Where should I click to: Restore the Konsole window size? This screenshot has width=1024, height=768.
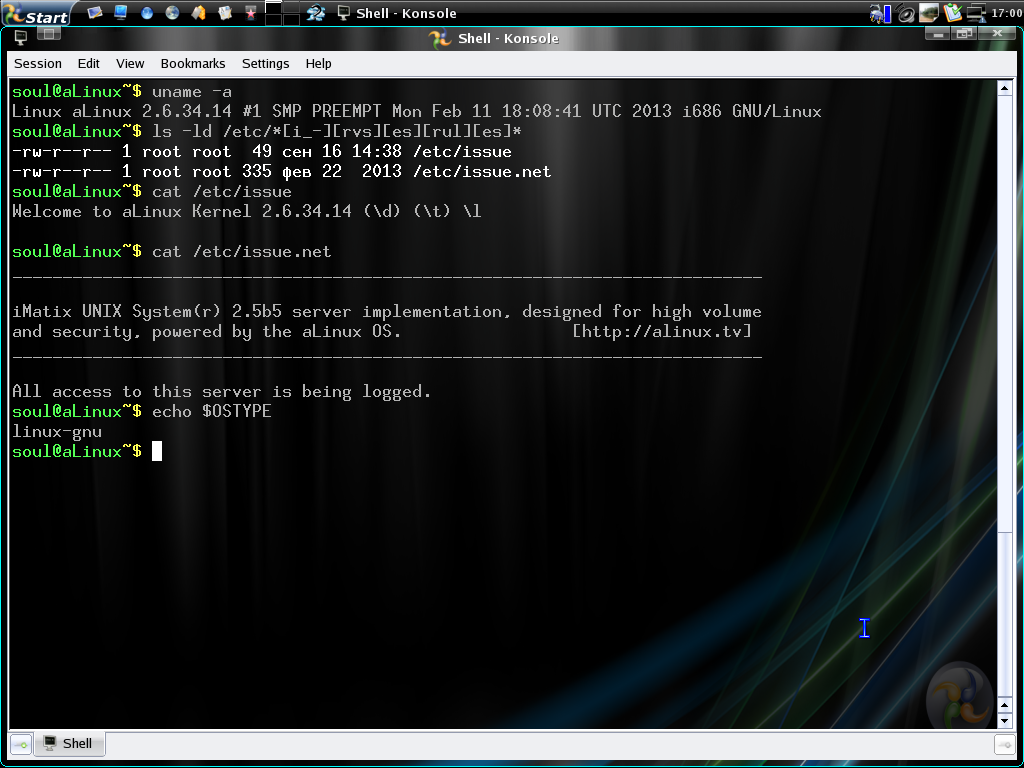click(965, 34)
